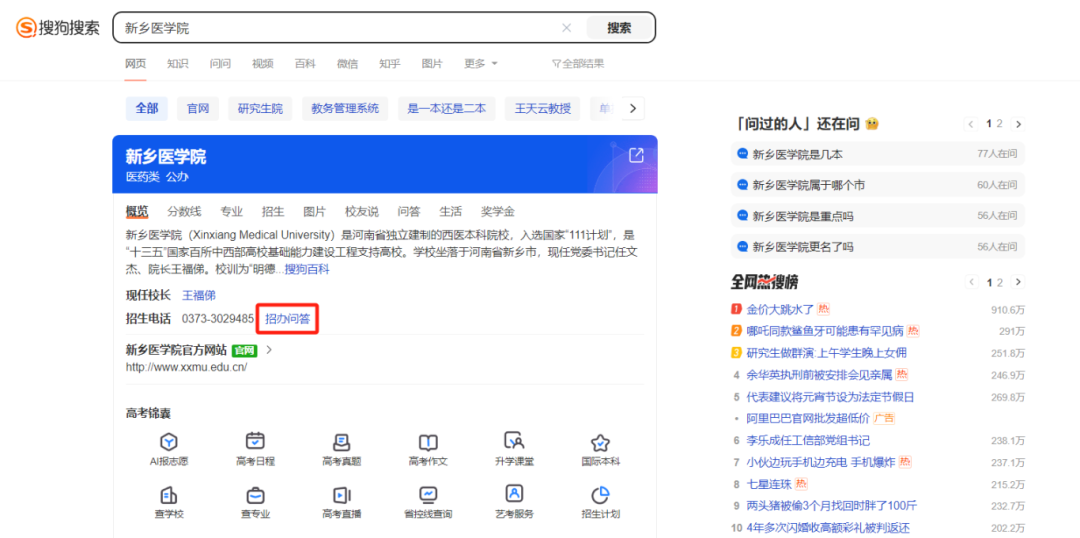Select the 全部 filter chip
1080x538 pixels.
point(147,108)
